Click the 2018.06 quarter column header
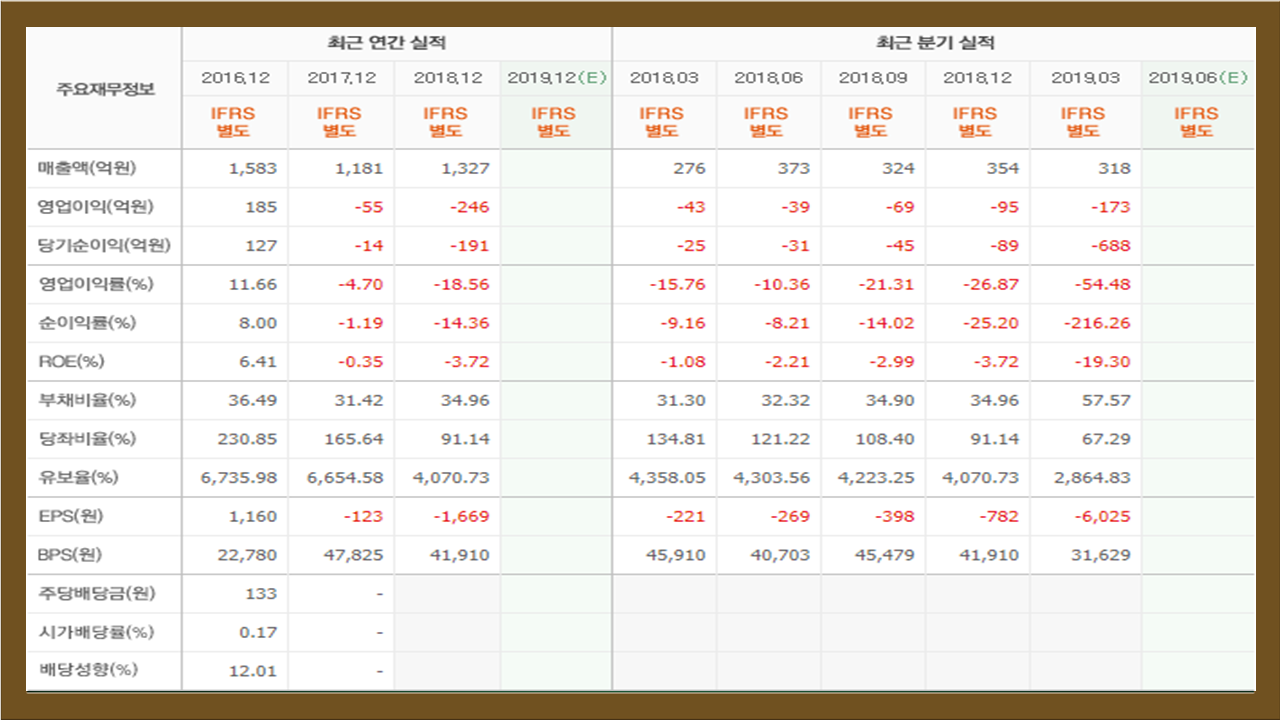Viewport: 1280px width, 720px height. pyautogui.click(x=769, y=78)
